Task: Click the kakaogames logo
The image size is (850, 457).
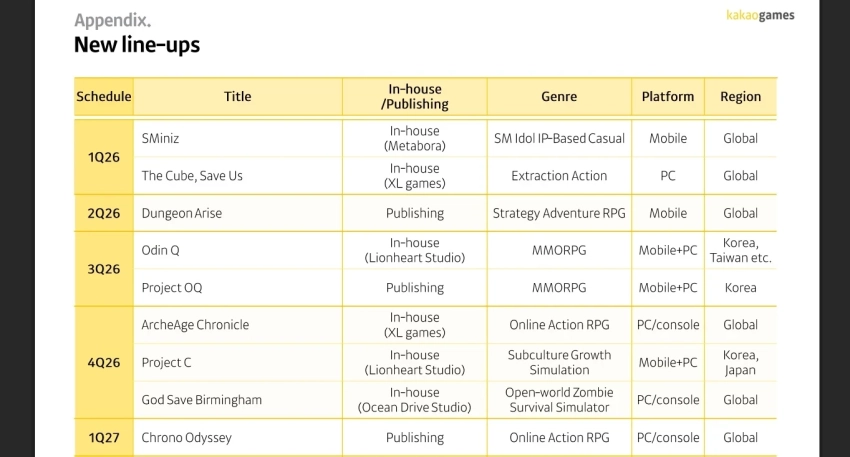Action: point(760,16)
